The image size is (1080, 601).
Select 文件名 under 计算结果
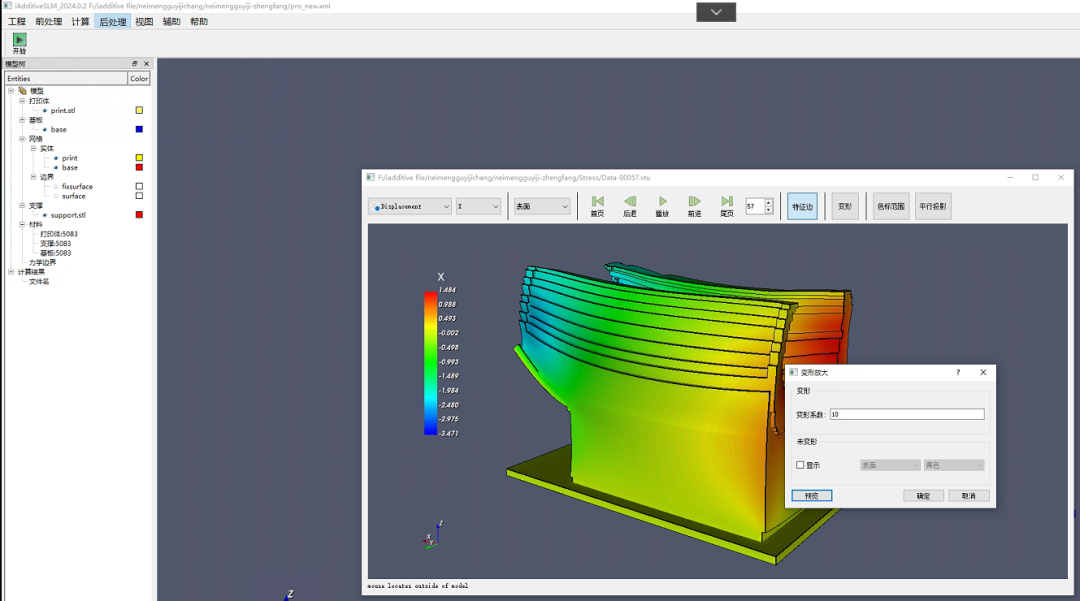pyautogui.click(x=39, y=282)
